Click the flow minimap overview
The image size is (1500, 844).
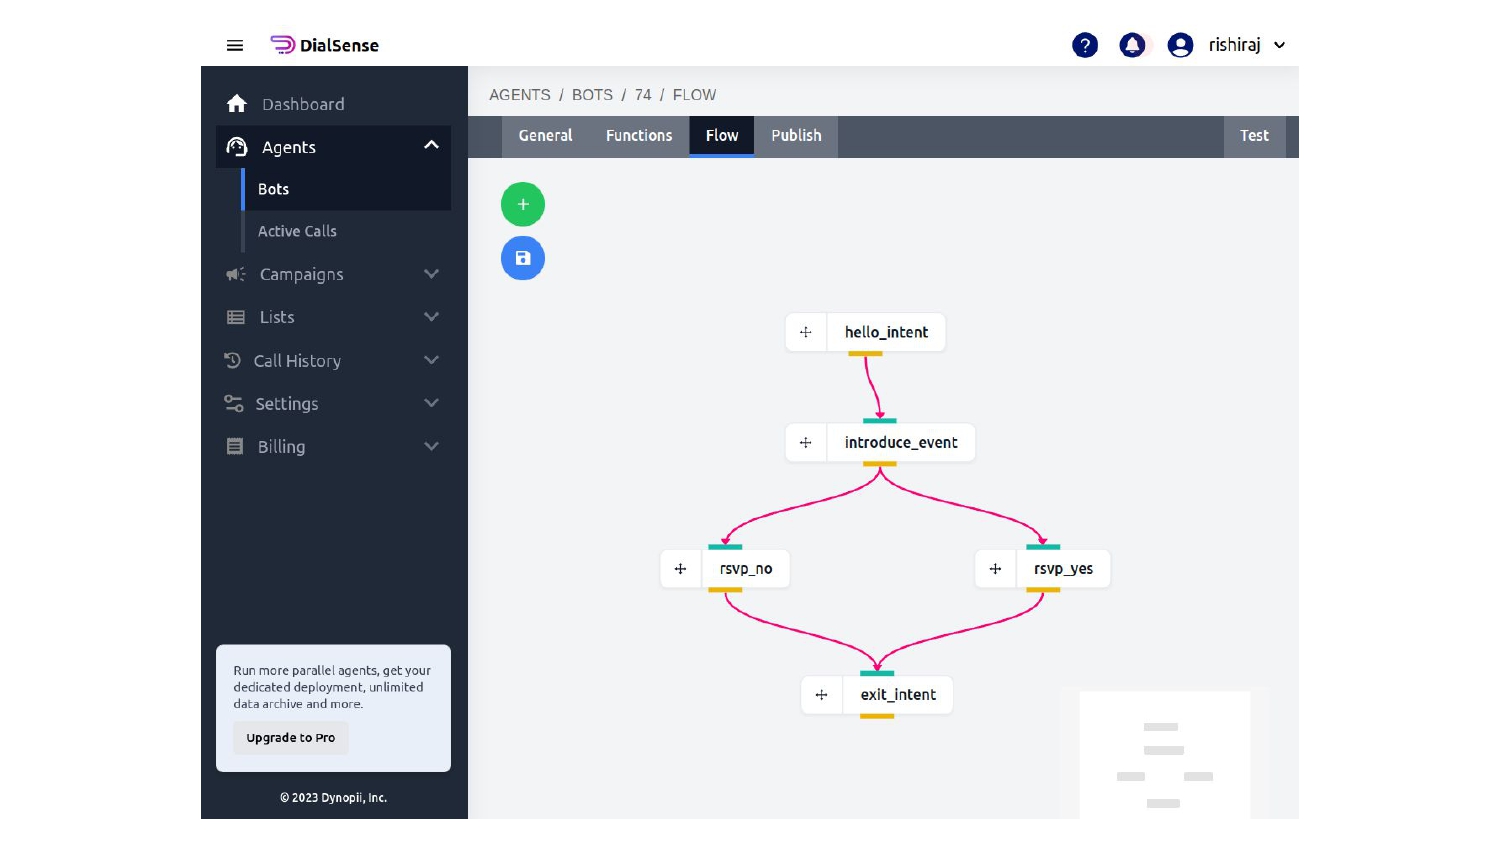[1165, 755]
